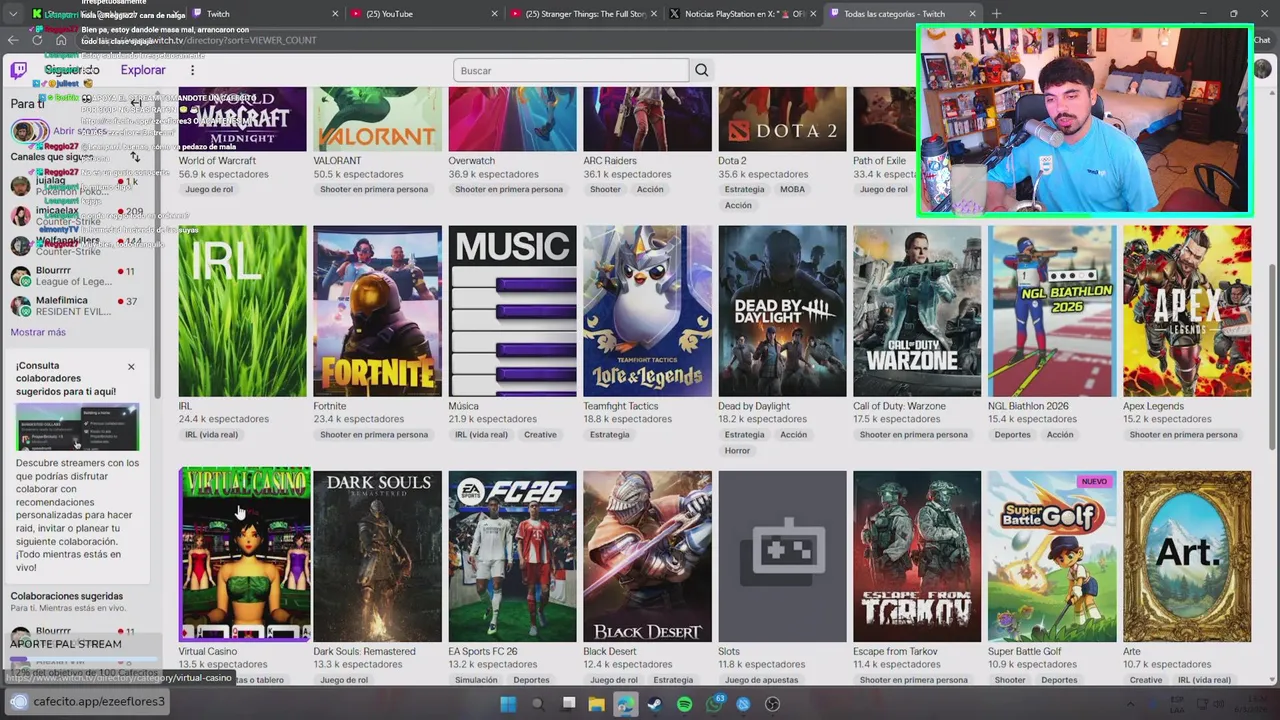This screenshot has height=720, width=1280.
Task: Select Juego de rol tag under World of Warcraft
Action: 209,189
